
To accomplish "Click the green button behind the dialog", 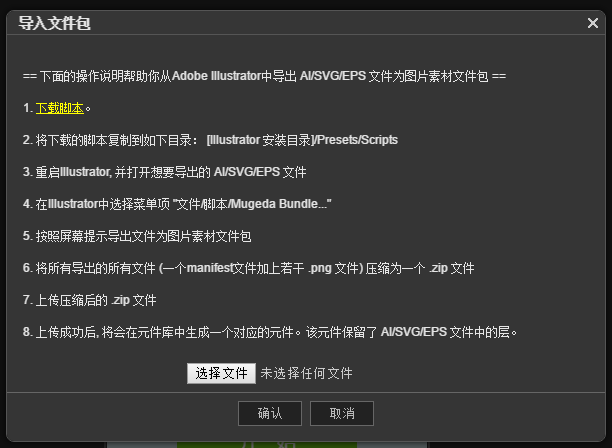I will (x=267, y=445).
